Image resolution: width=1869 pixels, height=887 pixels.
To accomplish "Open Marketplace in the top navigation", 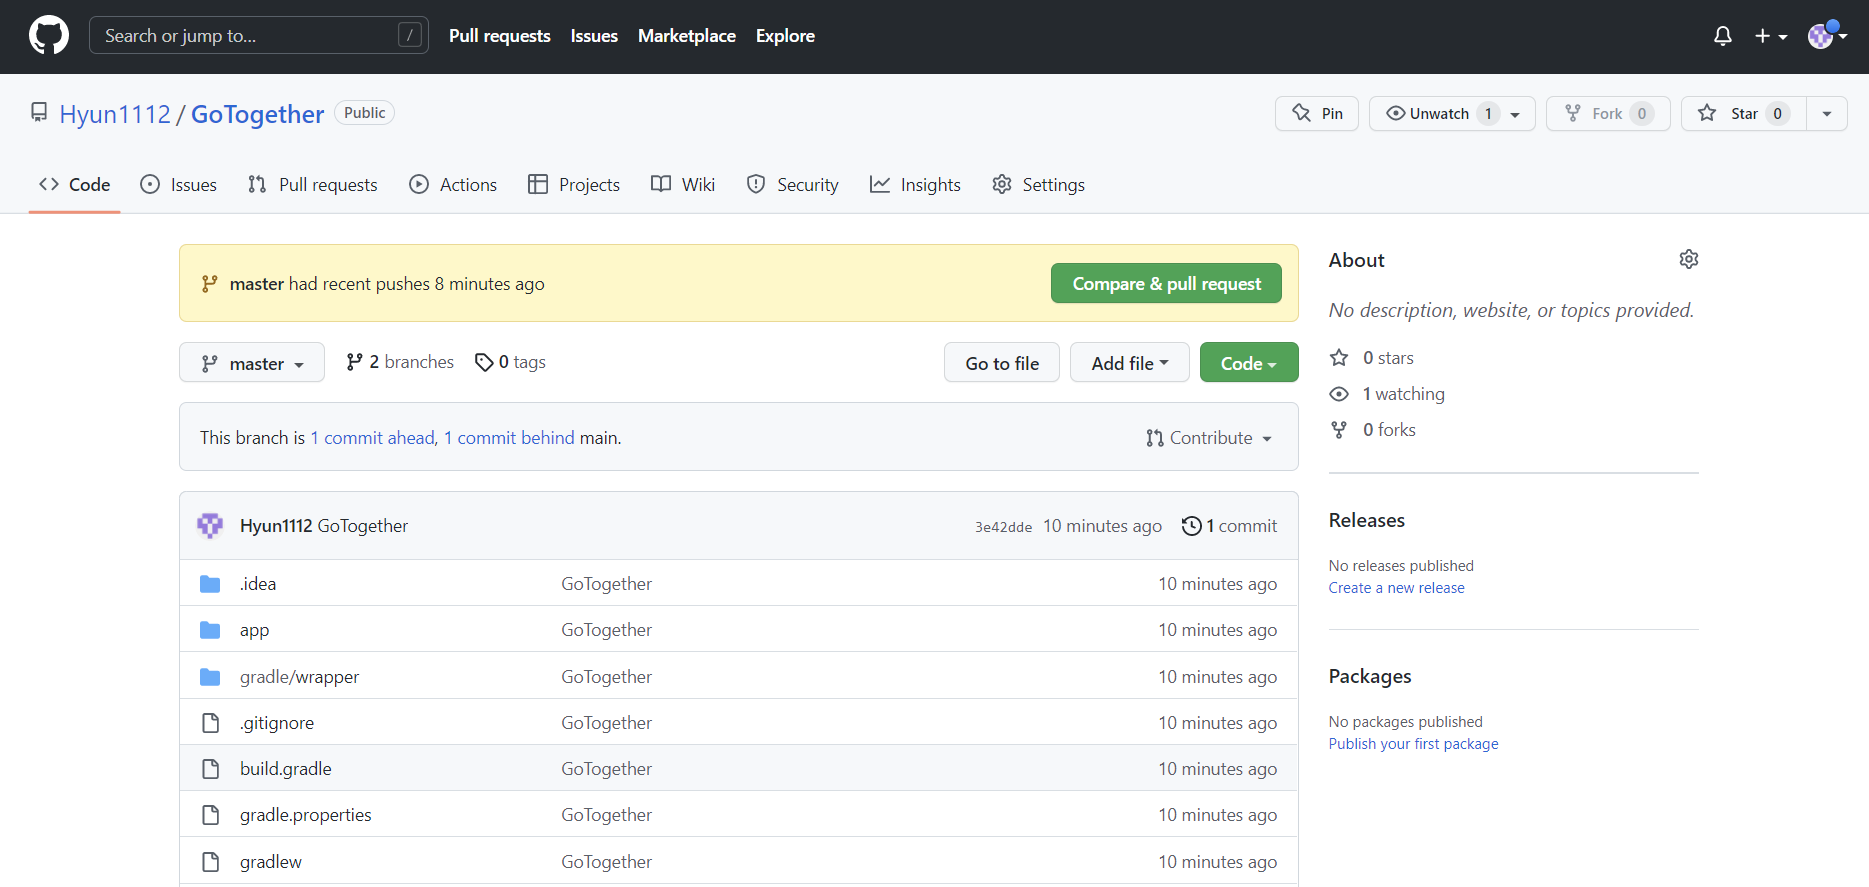I will tap(687, 36).
